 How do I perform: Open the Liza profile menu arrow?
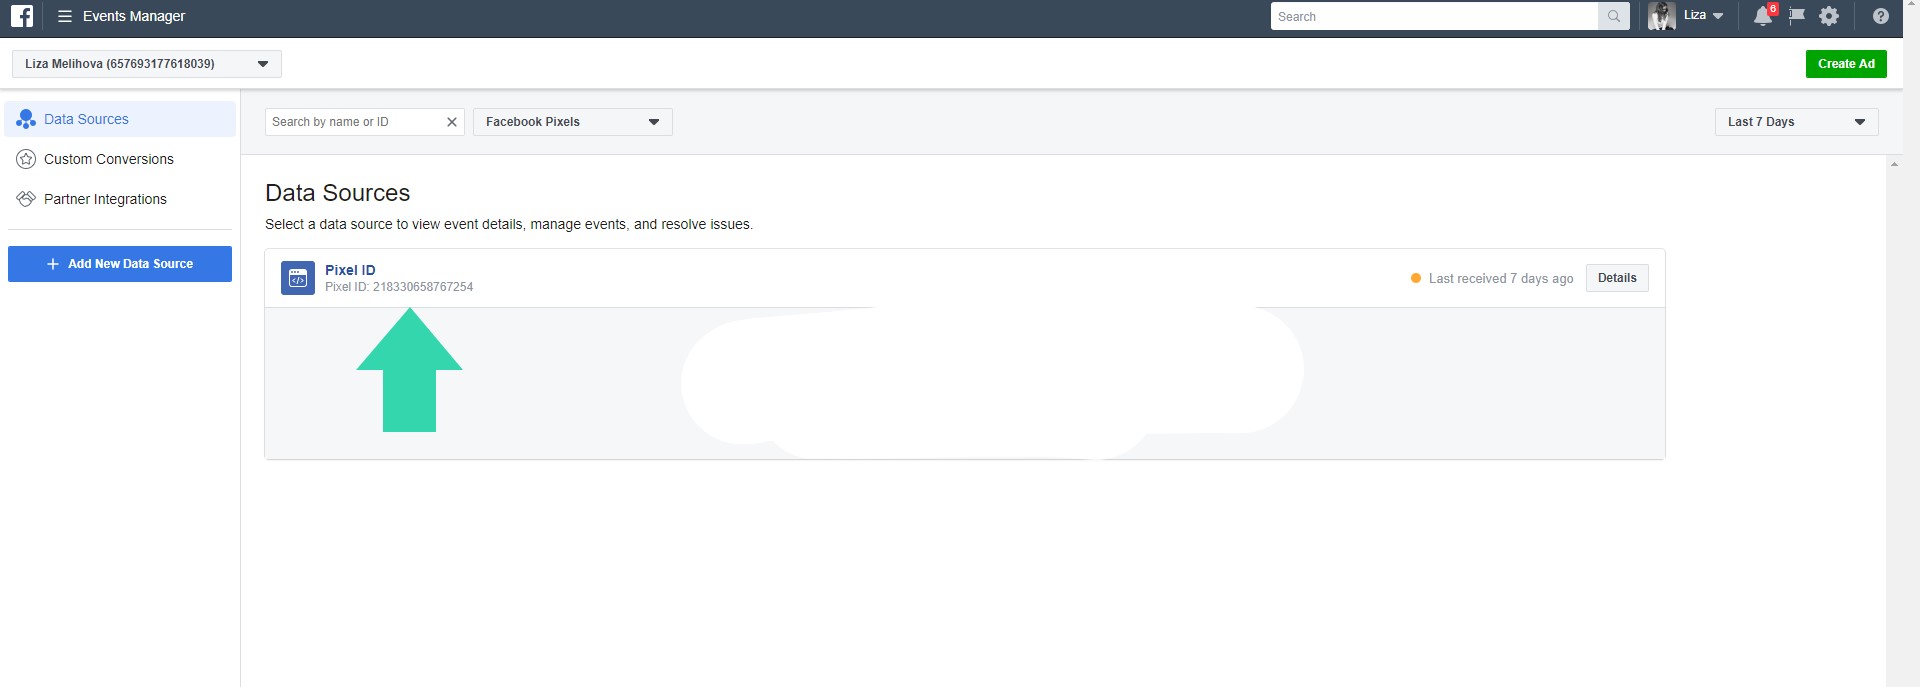click(x=1718, y=16)
